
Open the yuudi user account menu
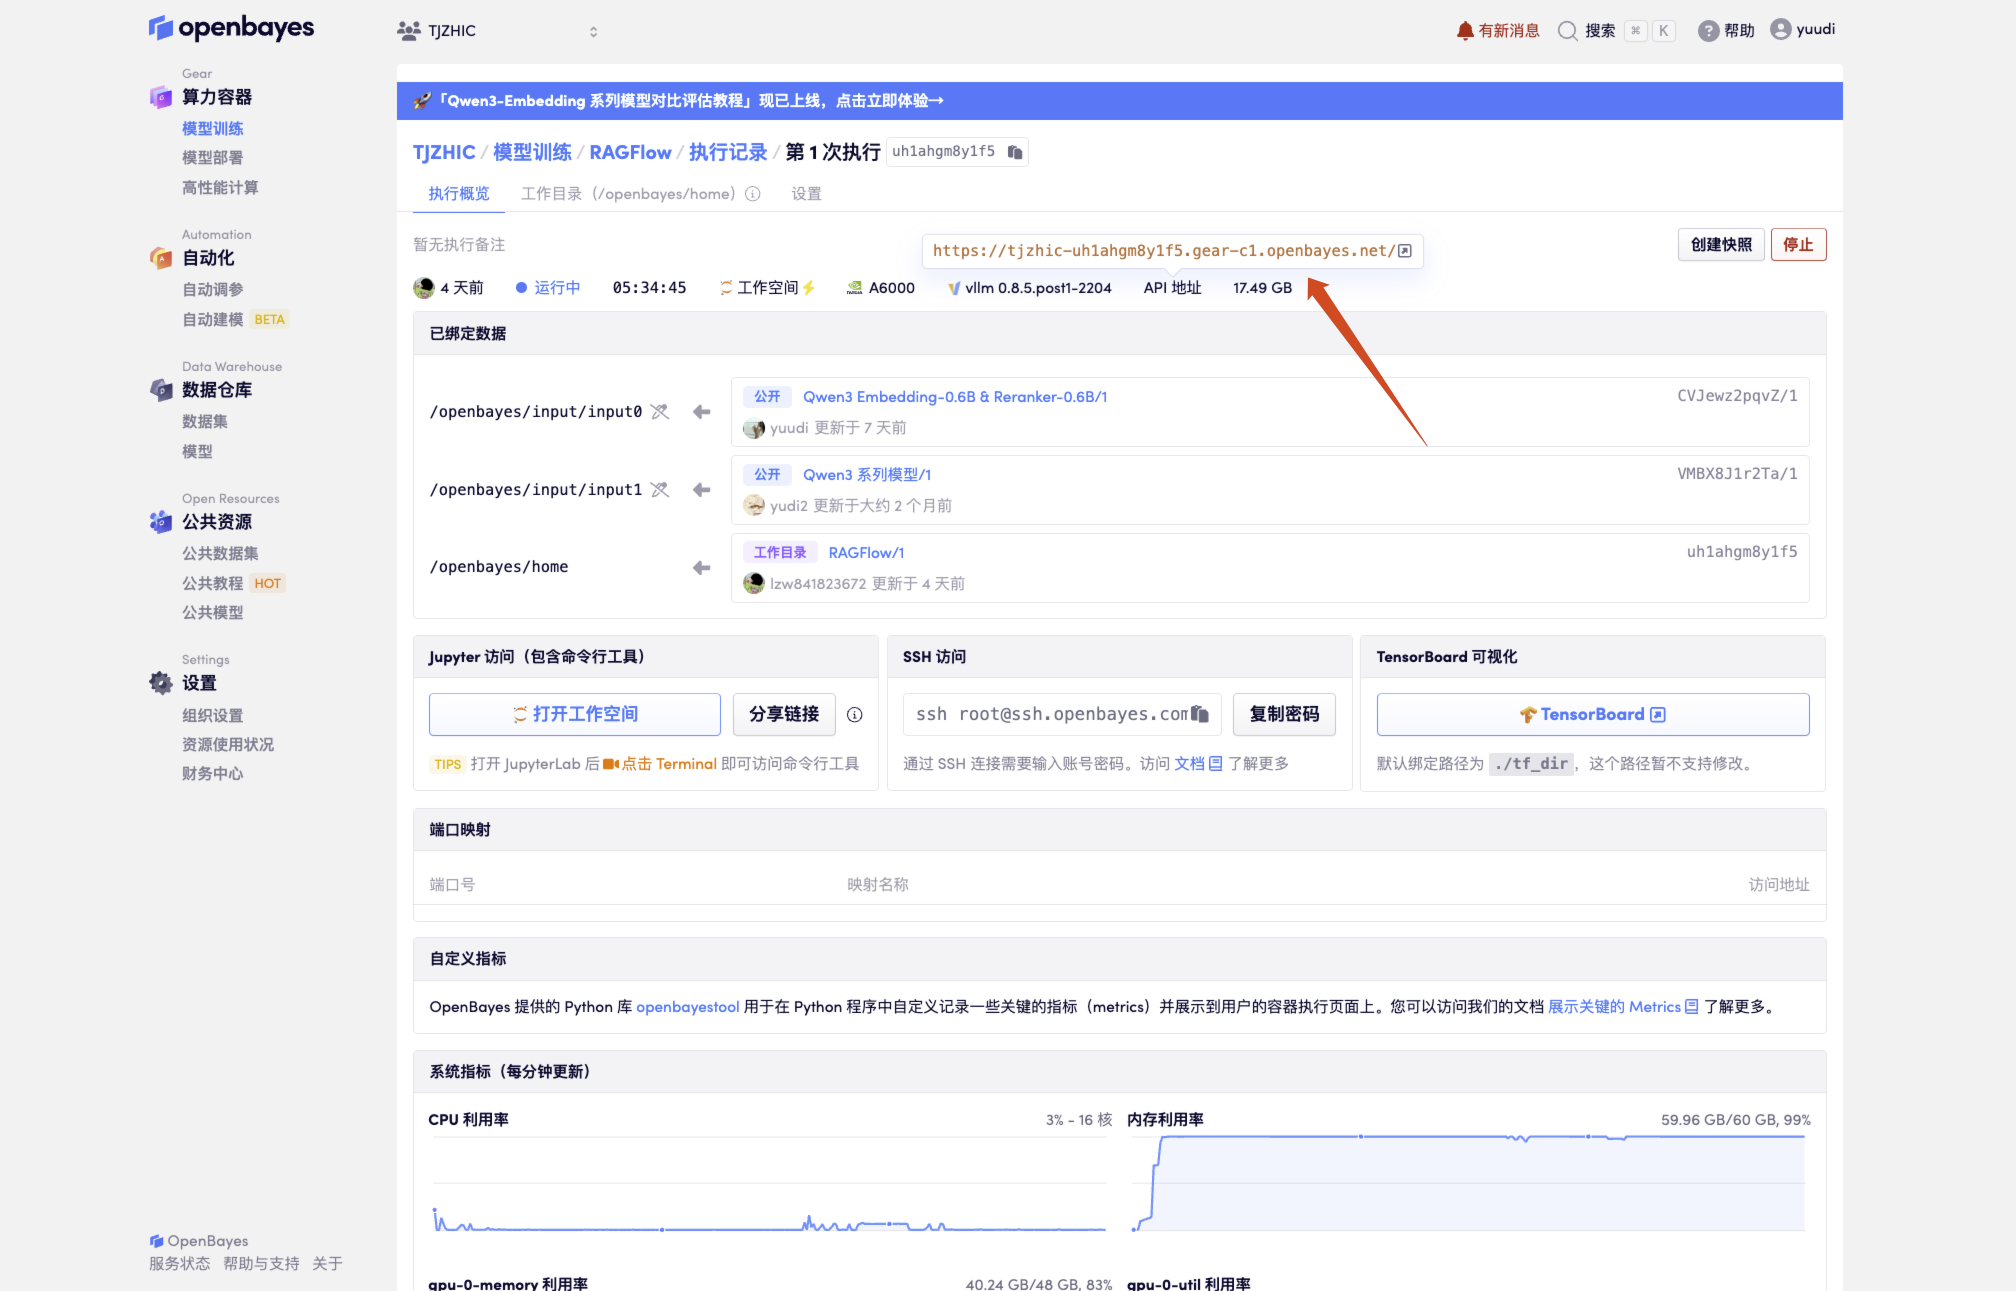pyautogui.click(x=1802, y=30)
